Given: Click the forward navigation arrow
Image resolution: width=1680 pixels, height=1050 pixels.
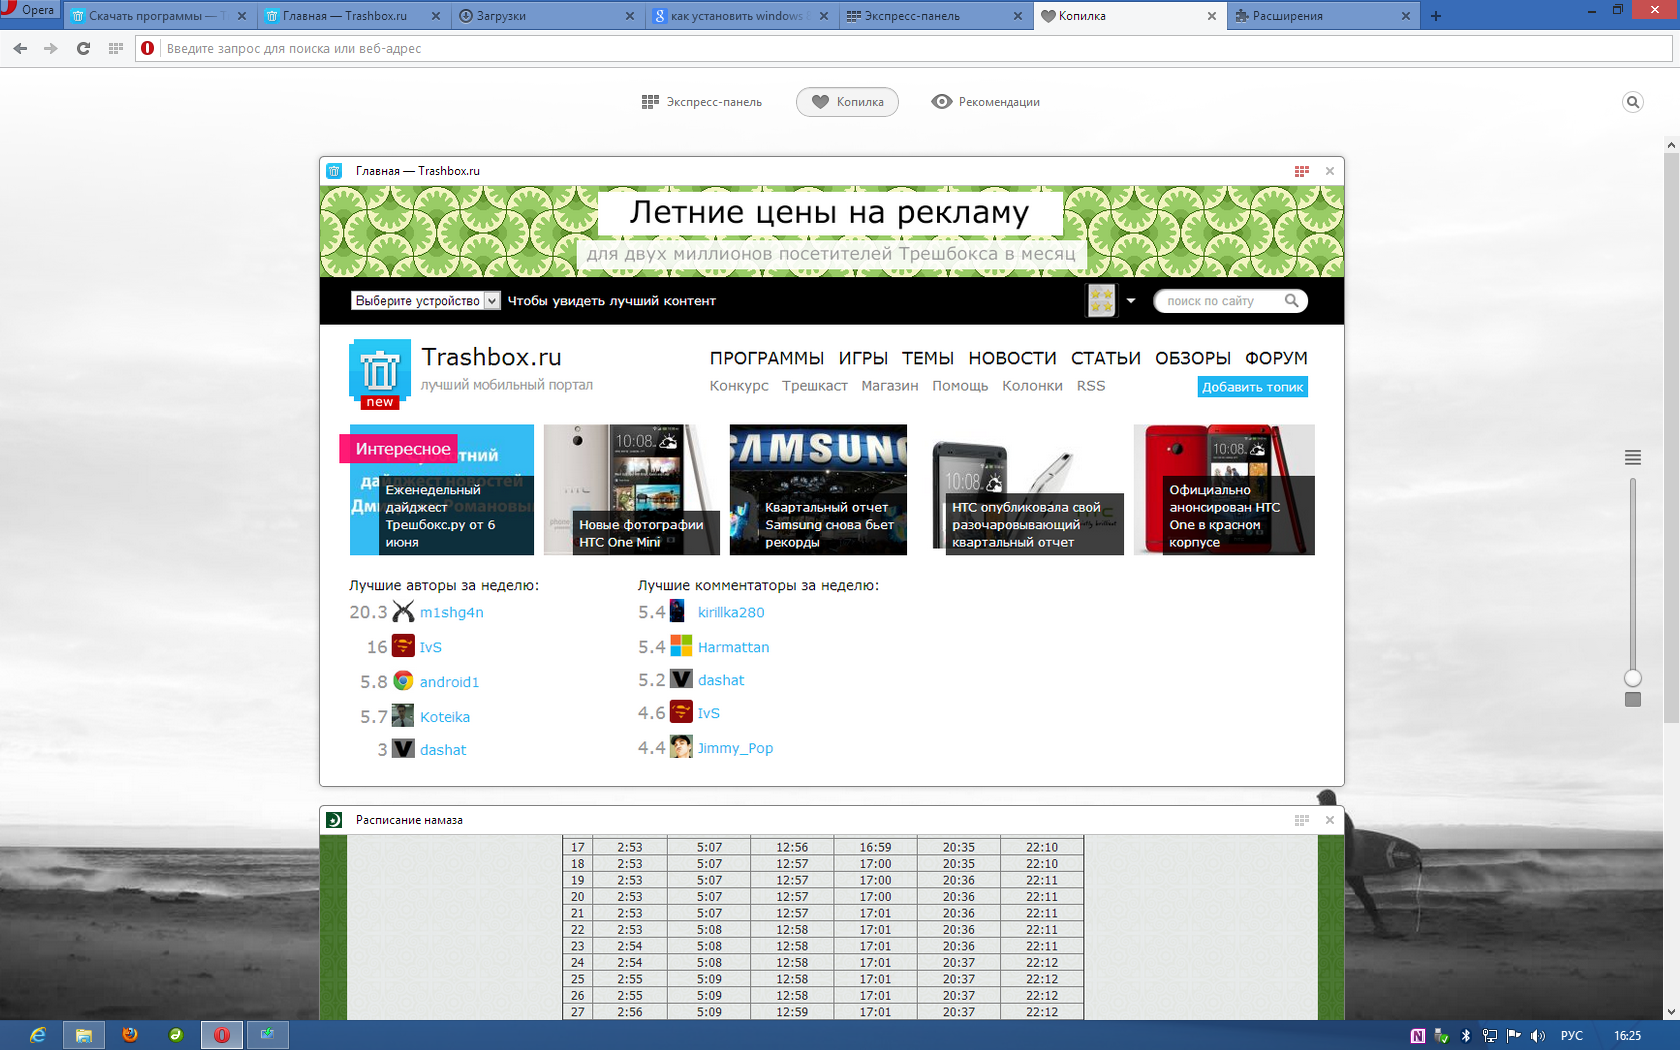Looking at the screenshot, I should point(51,48).
